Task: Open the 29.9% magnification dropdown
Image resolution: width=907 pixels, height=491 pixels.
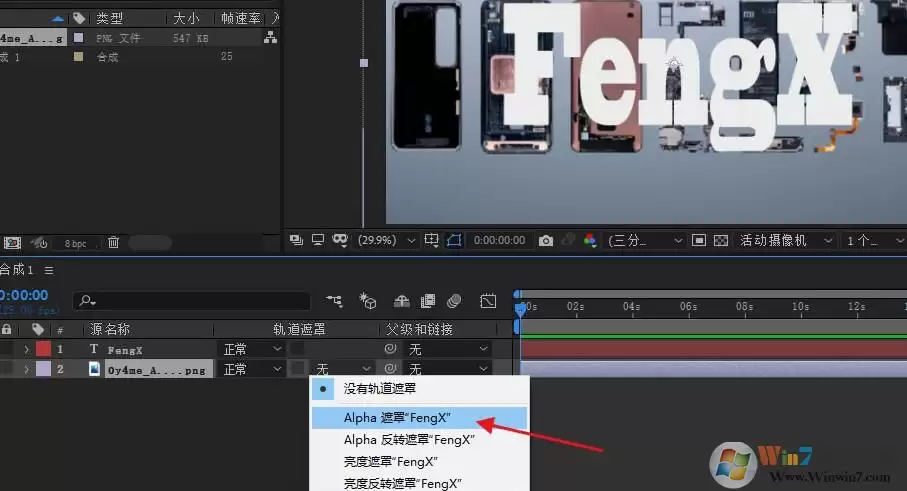Action: pos(386,241)
